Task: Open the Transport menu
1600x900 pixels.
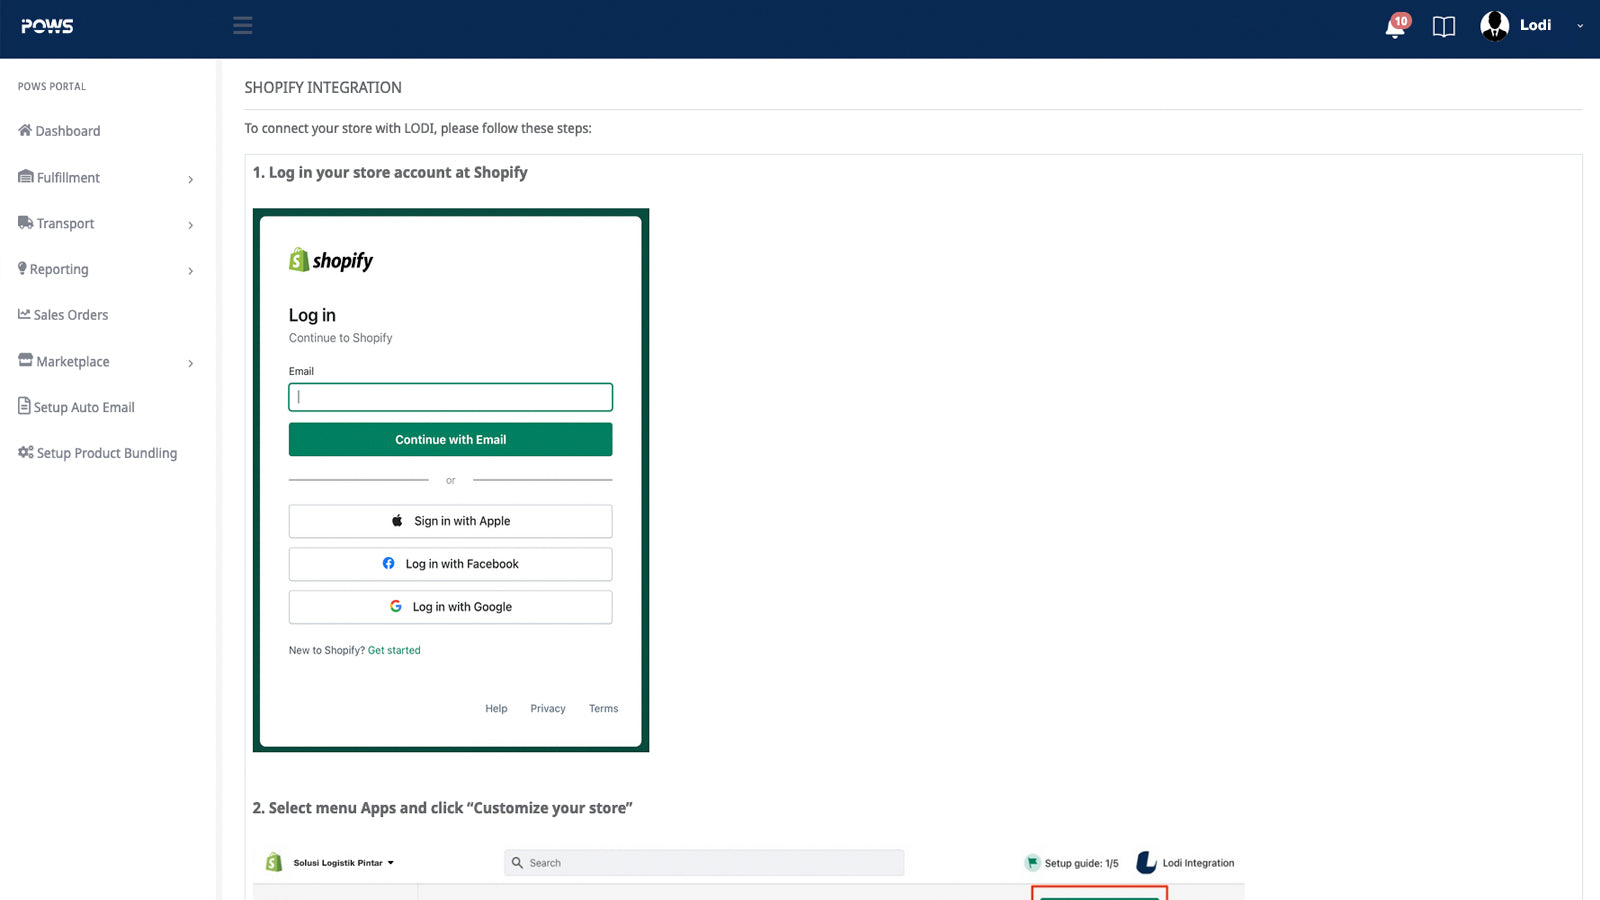Action: tap(65, 223)
